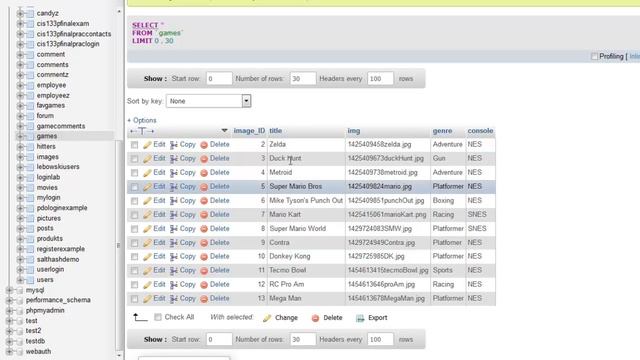Click red Delete icon in Mario Kart row
640x360 pixels.
tap(204, 215)
